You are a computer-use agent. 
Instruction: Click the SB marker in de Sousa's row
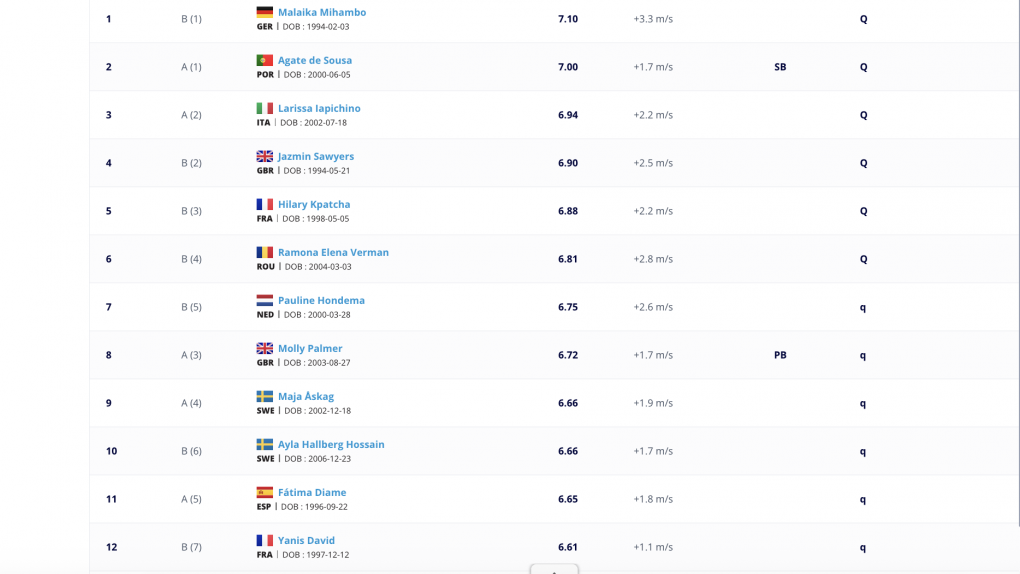pyautogui.click(x=780, y=67)
